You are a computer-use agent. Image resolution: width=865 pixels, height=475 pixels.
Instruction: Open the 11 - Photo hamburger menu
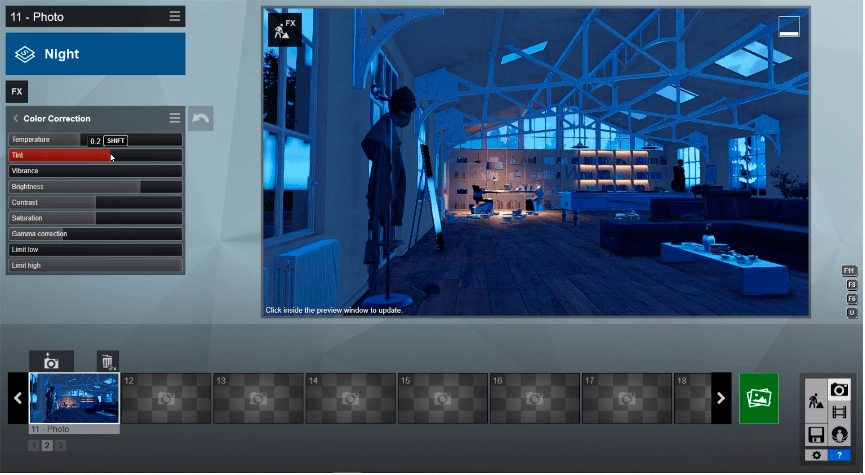pos(175,16)
